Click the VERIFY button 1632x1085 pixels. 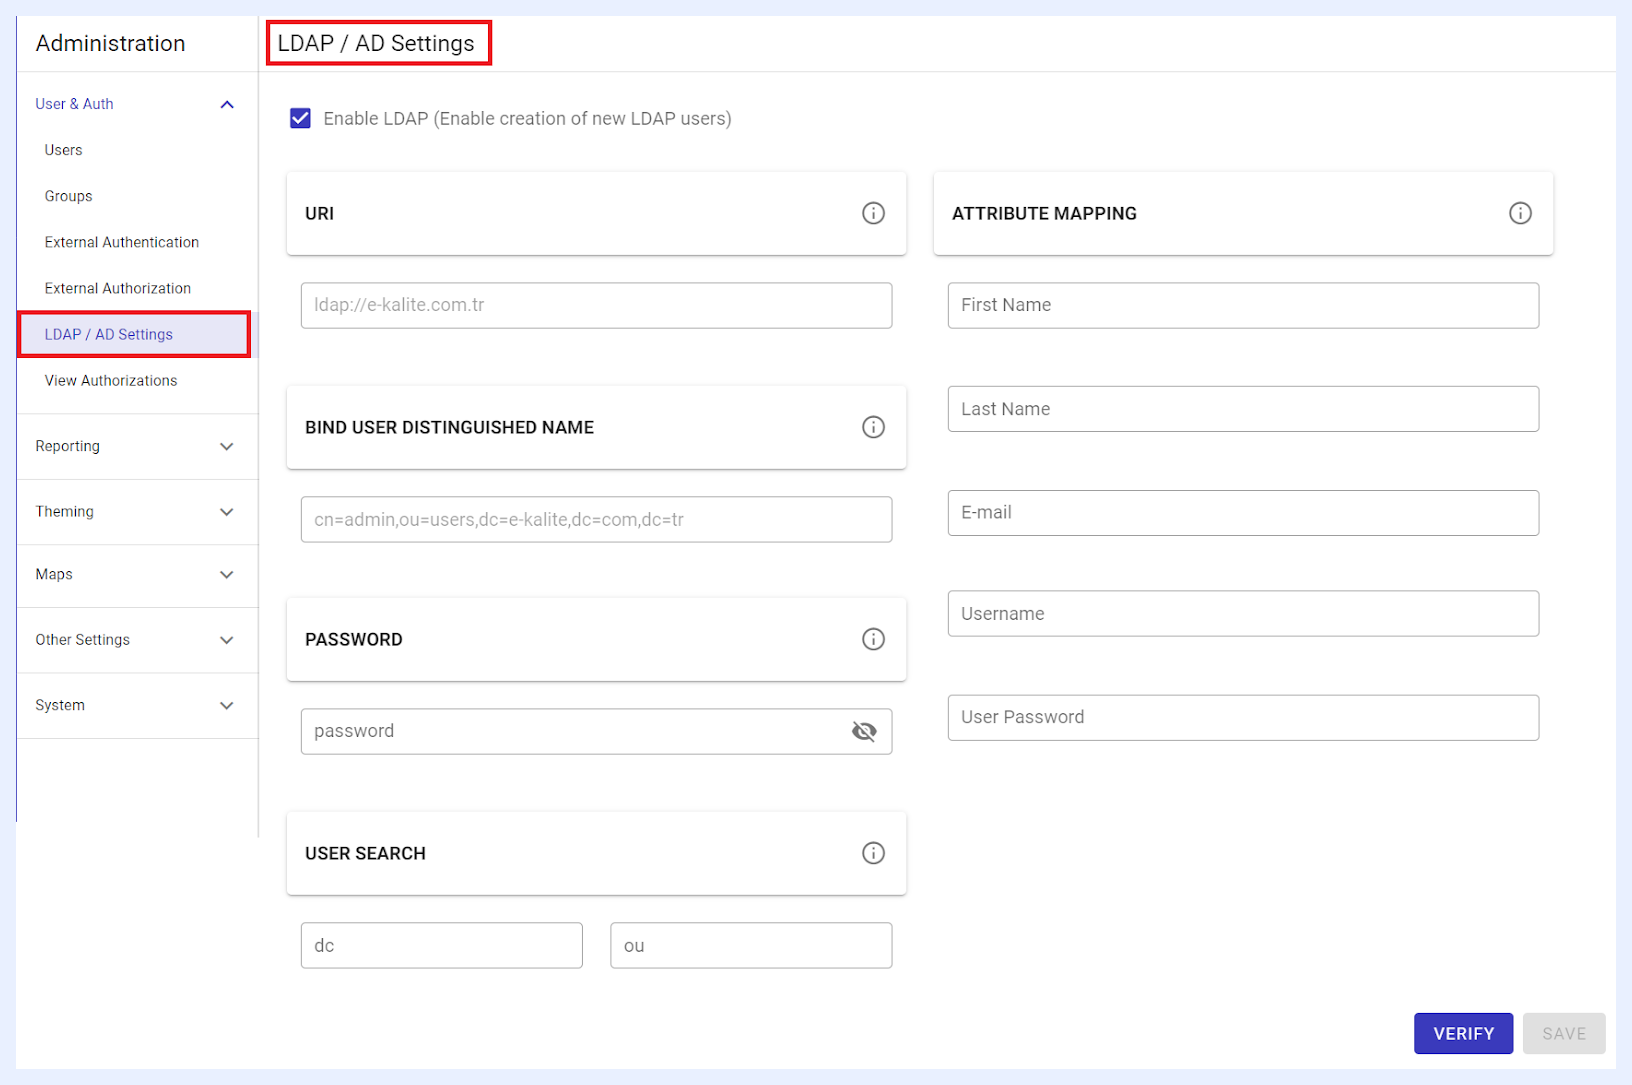click(x=1463, y=1033)
